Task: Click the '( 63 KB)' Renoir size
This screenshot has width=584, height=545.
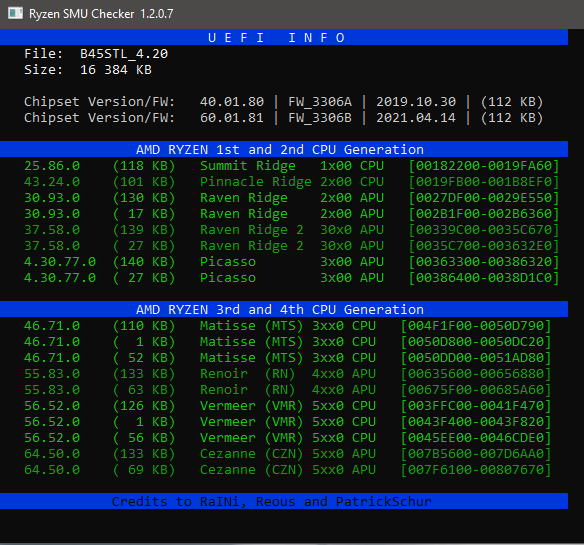Action: [144, 390]
